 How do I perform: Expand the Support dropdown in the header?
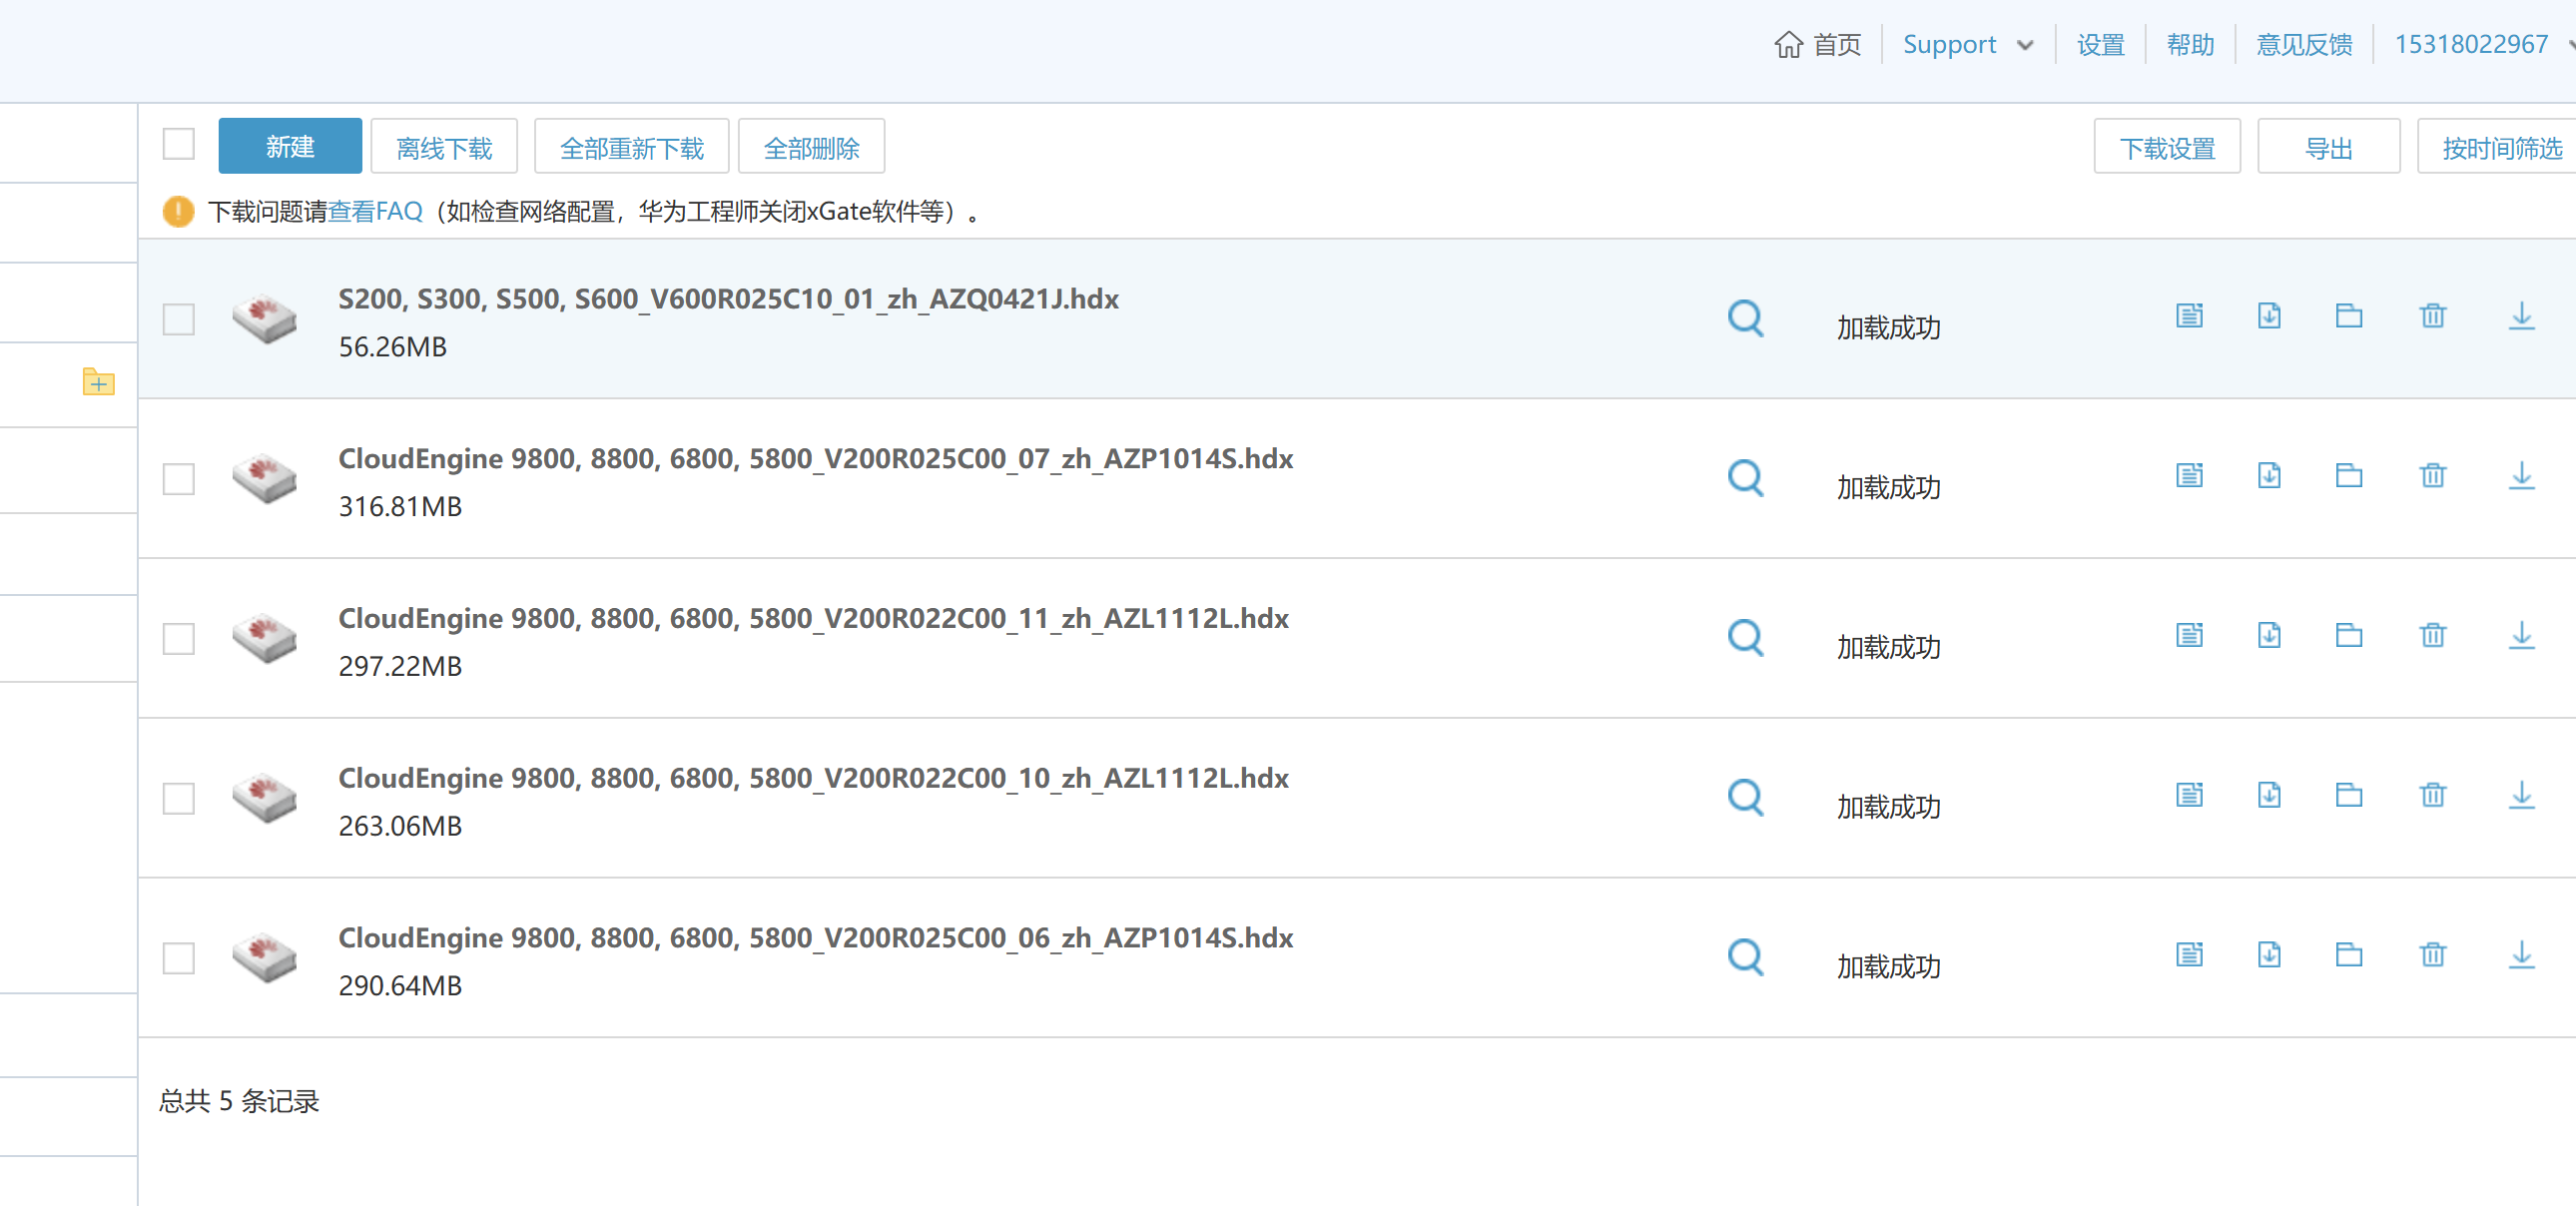[1967, 44]
